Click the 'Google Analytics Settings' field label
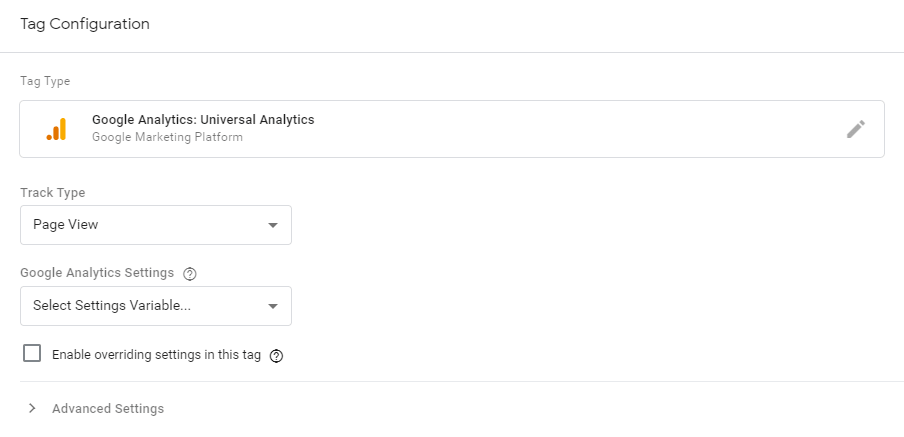The width and height of the screenshot is (904, 437). 97,273
